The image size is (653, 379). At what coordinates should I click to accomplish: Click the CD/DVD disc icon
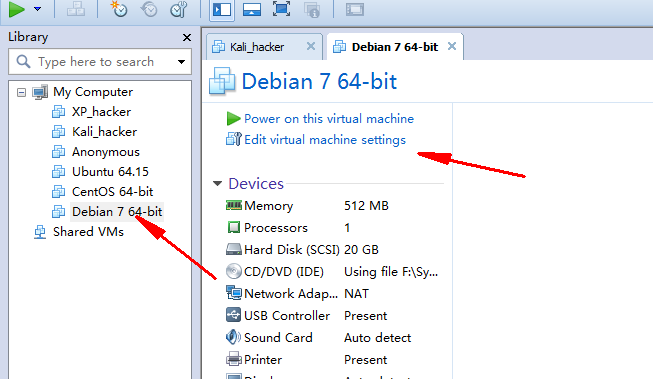(x=234, y=271)
